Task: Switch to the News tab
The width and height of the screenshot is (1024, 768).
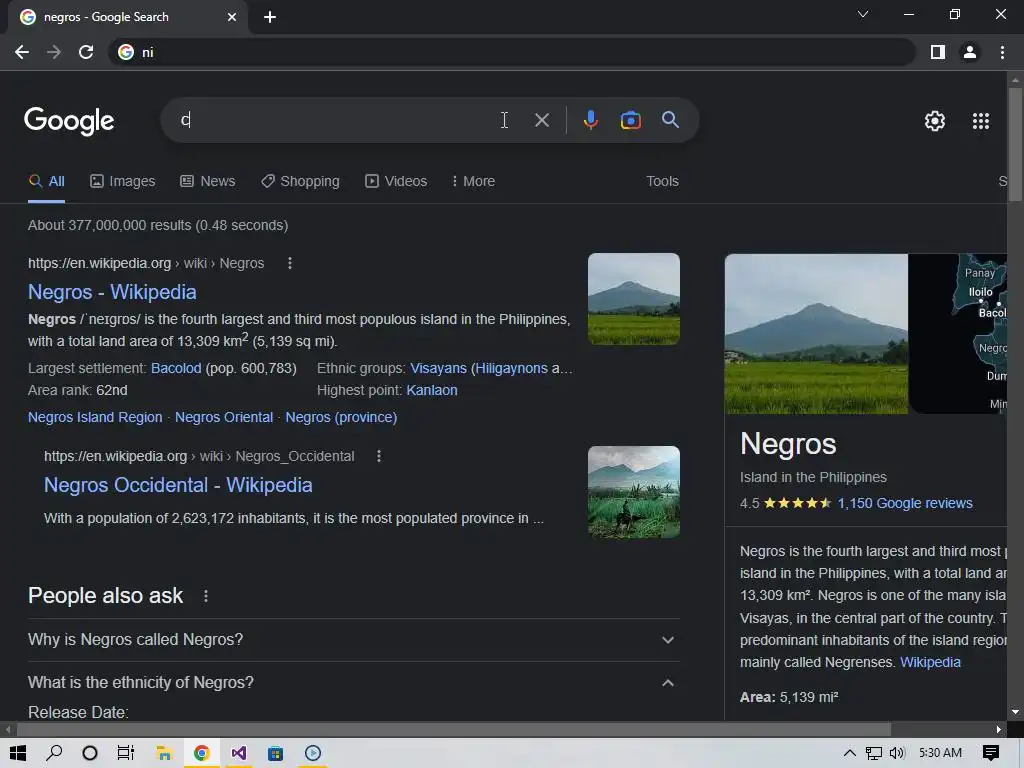Action: pos(207,182)
